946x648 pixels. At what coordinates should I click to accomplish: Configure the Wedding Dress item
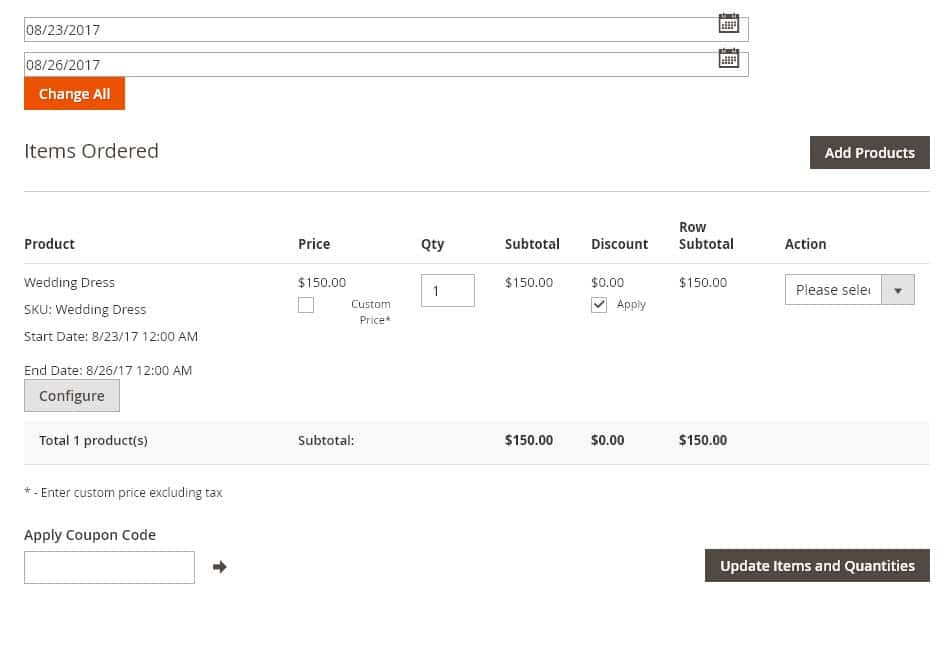(x=72, y=396)
